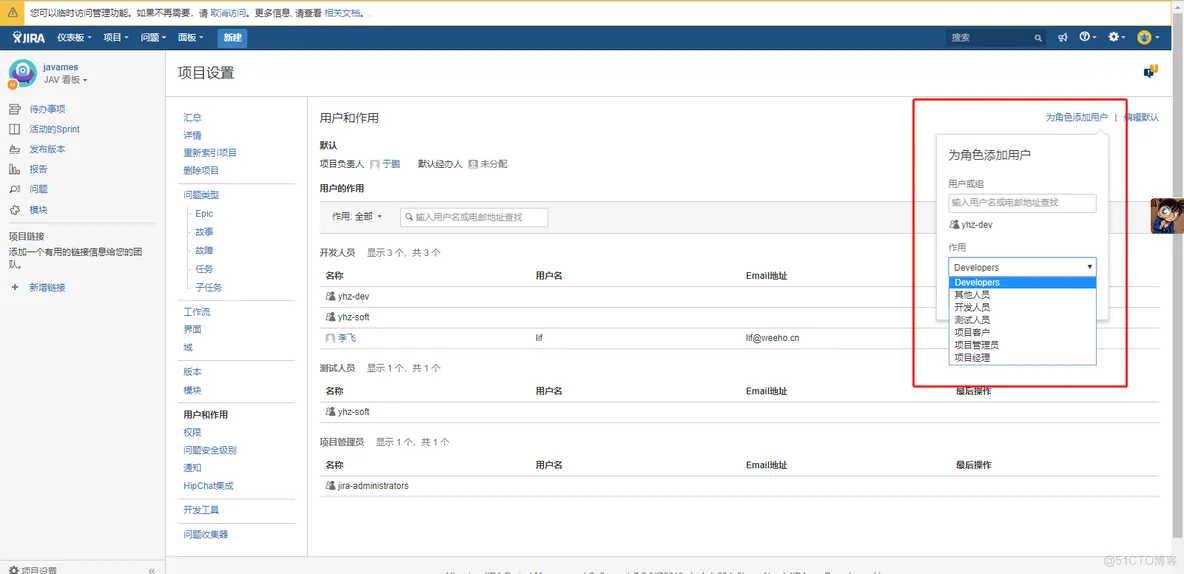The width and height of the screenshot is (1184, 574).
Task: Open the 工作流 settings link
Action: point(197,312)
